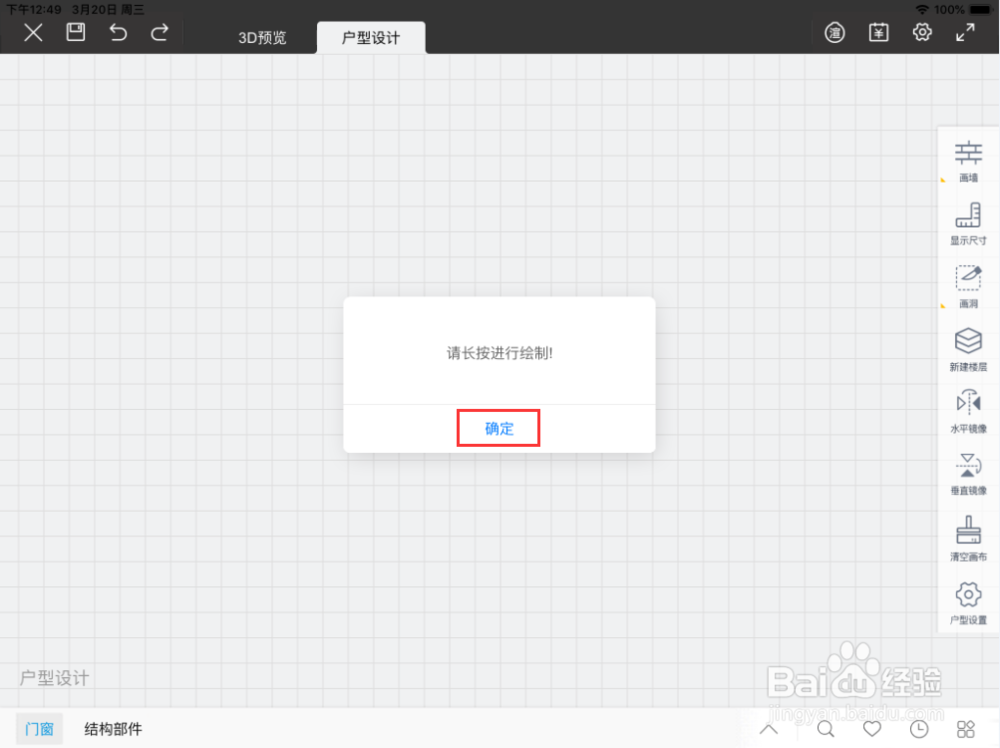Select the 画墙 draw wall tool
1000x748 pixels.
(968, 161)
